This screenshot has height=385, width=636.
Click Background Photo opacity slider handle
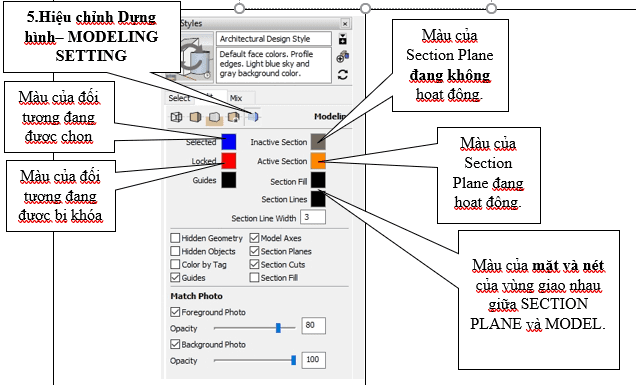pyautogui.click(x=294, y=360)
